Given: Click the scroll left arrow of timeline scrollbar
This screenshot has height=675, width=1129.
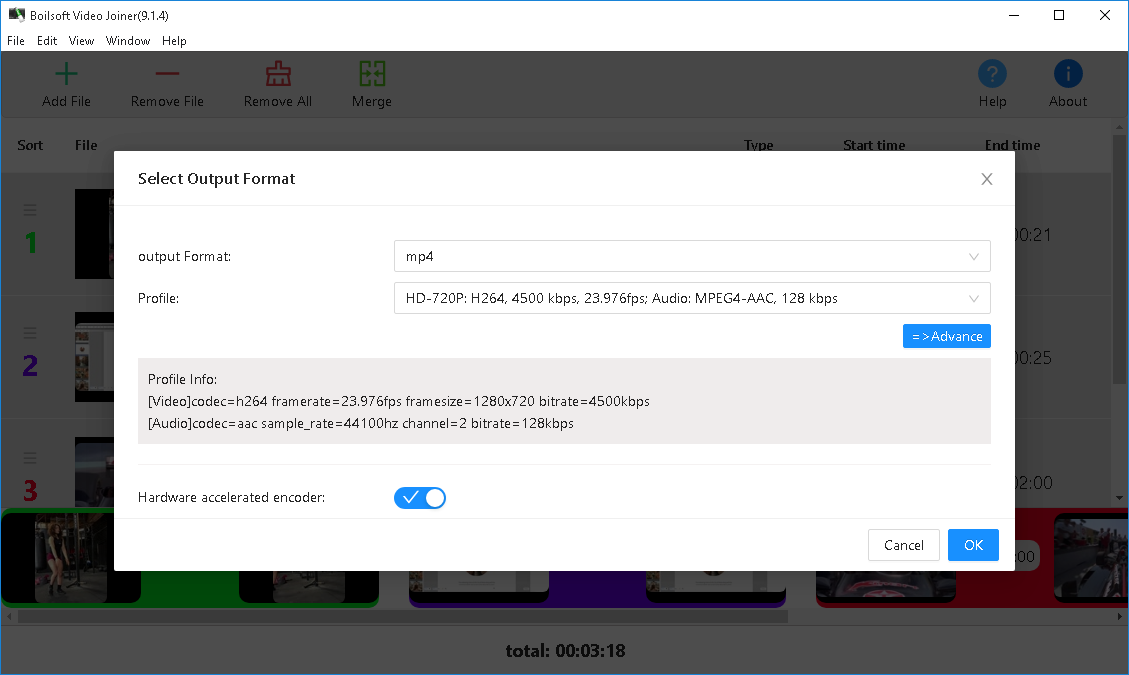Looking at the screenshot, I should 9,617.
